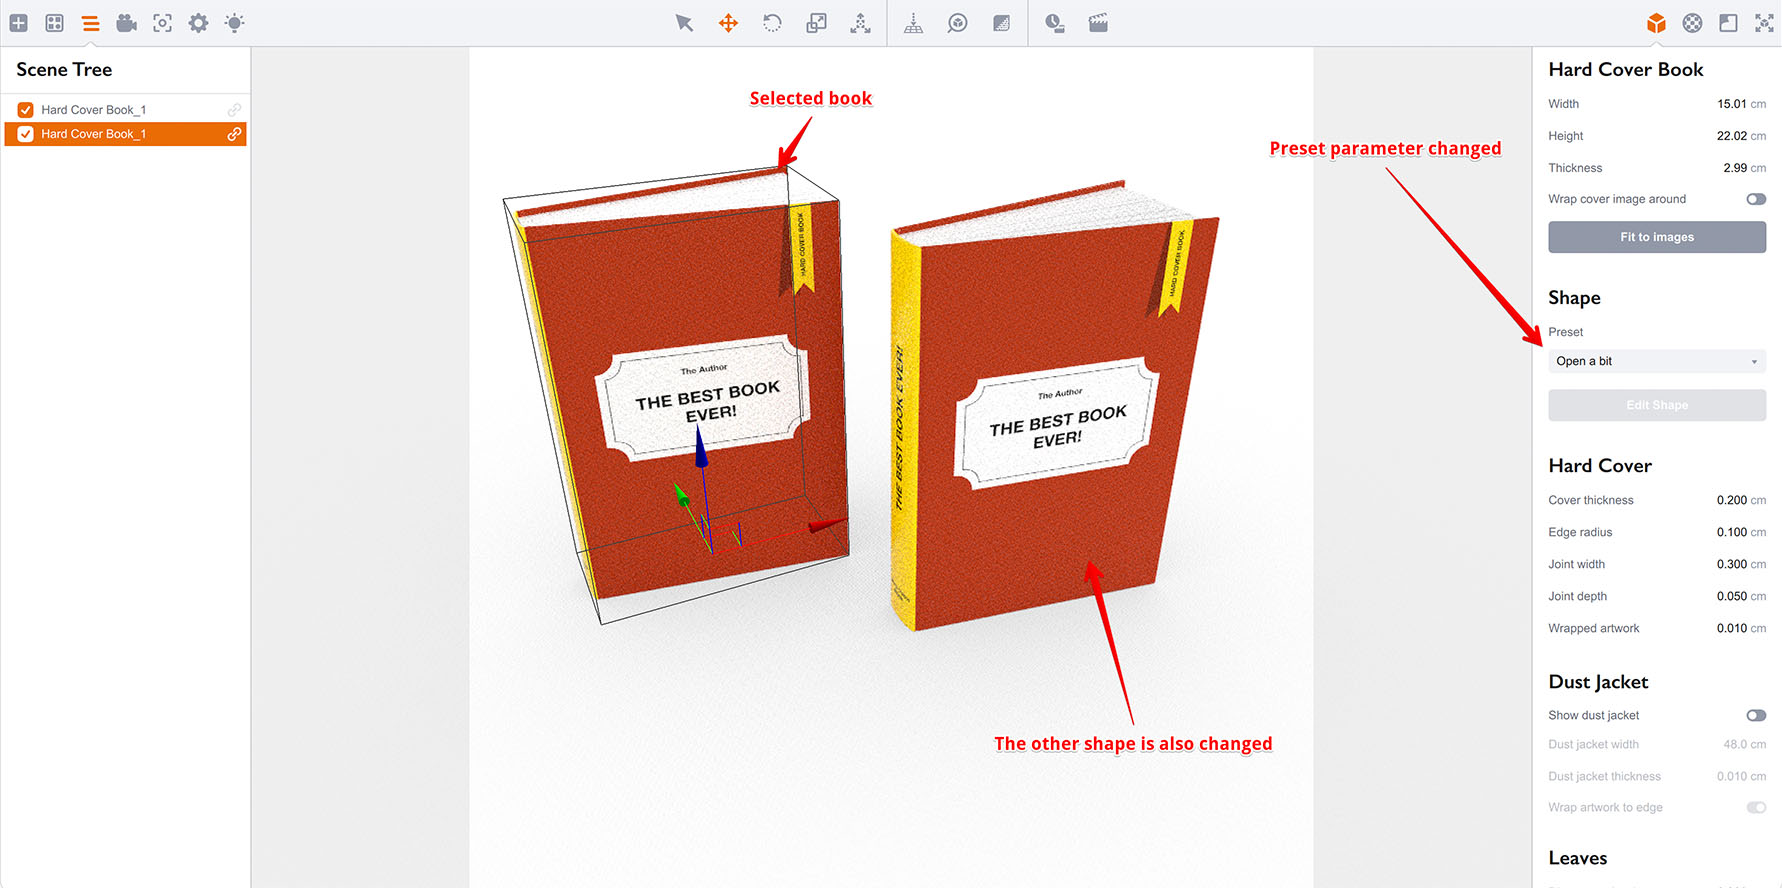Enable the Show dust jacket toggle
This screenshot has height=888, width=1782.
[1755, 715]
